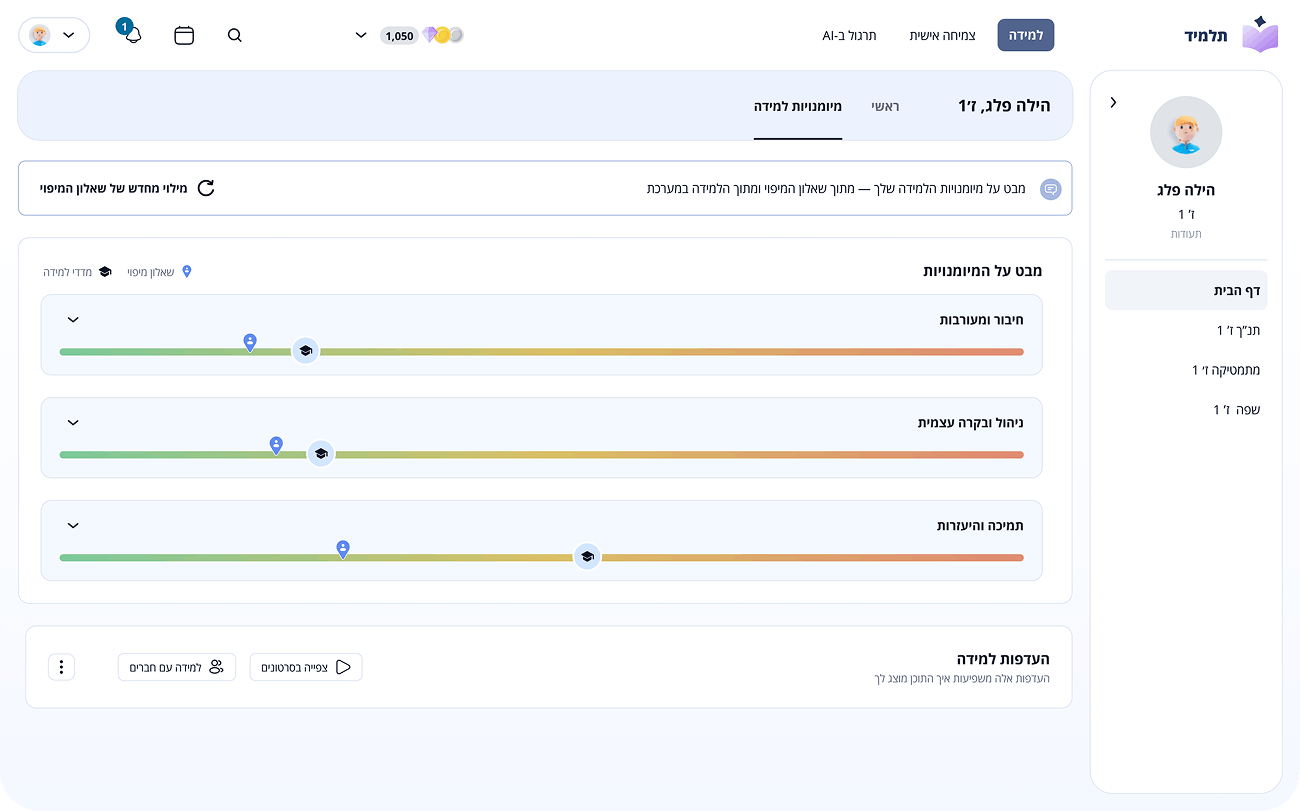
Task: Open the user avatar dropdown in top bar
Action: tap(54, 35)
